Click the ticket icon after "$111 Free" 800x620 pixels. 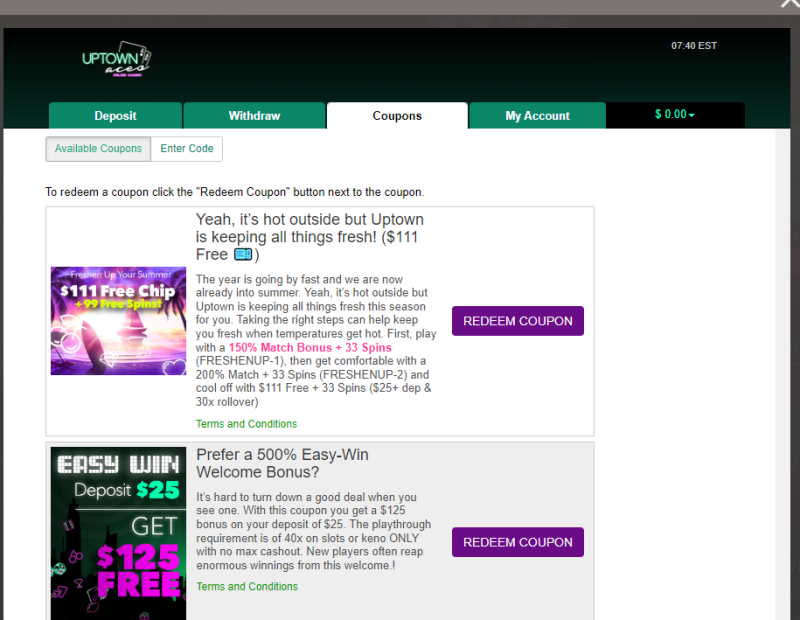243,255
